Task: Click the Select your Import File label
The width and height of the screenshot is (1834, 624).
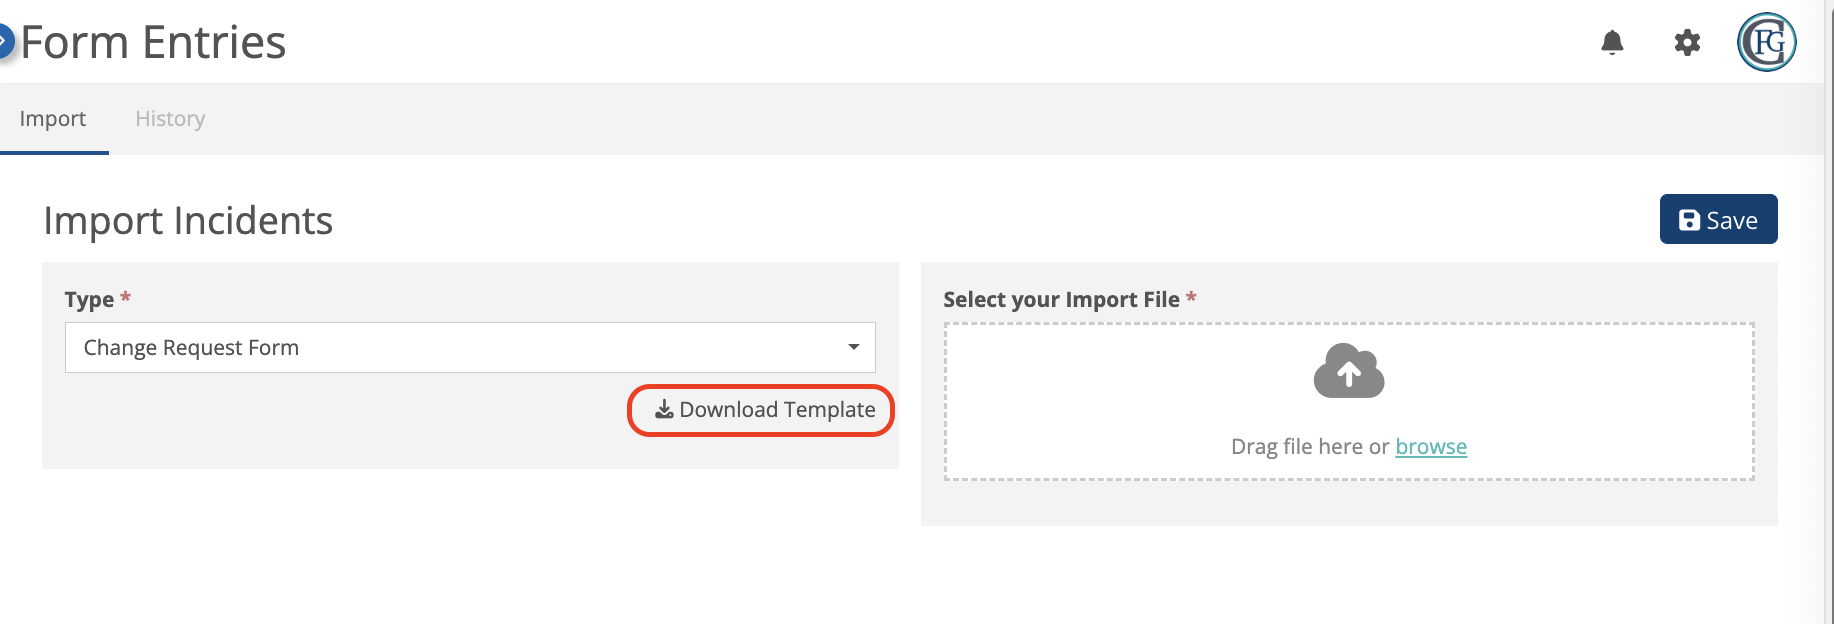Action: tap(1061, 300)
